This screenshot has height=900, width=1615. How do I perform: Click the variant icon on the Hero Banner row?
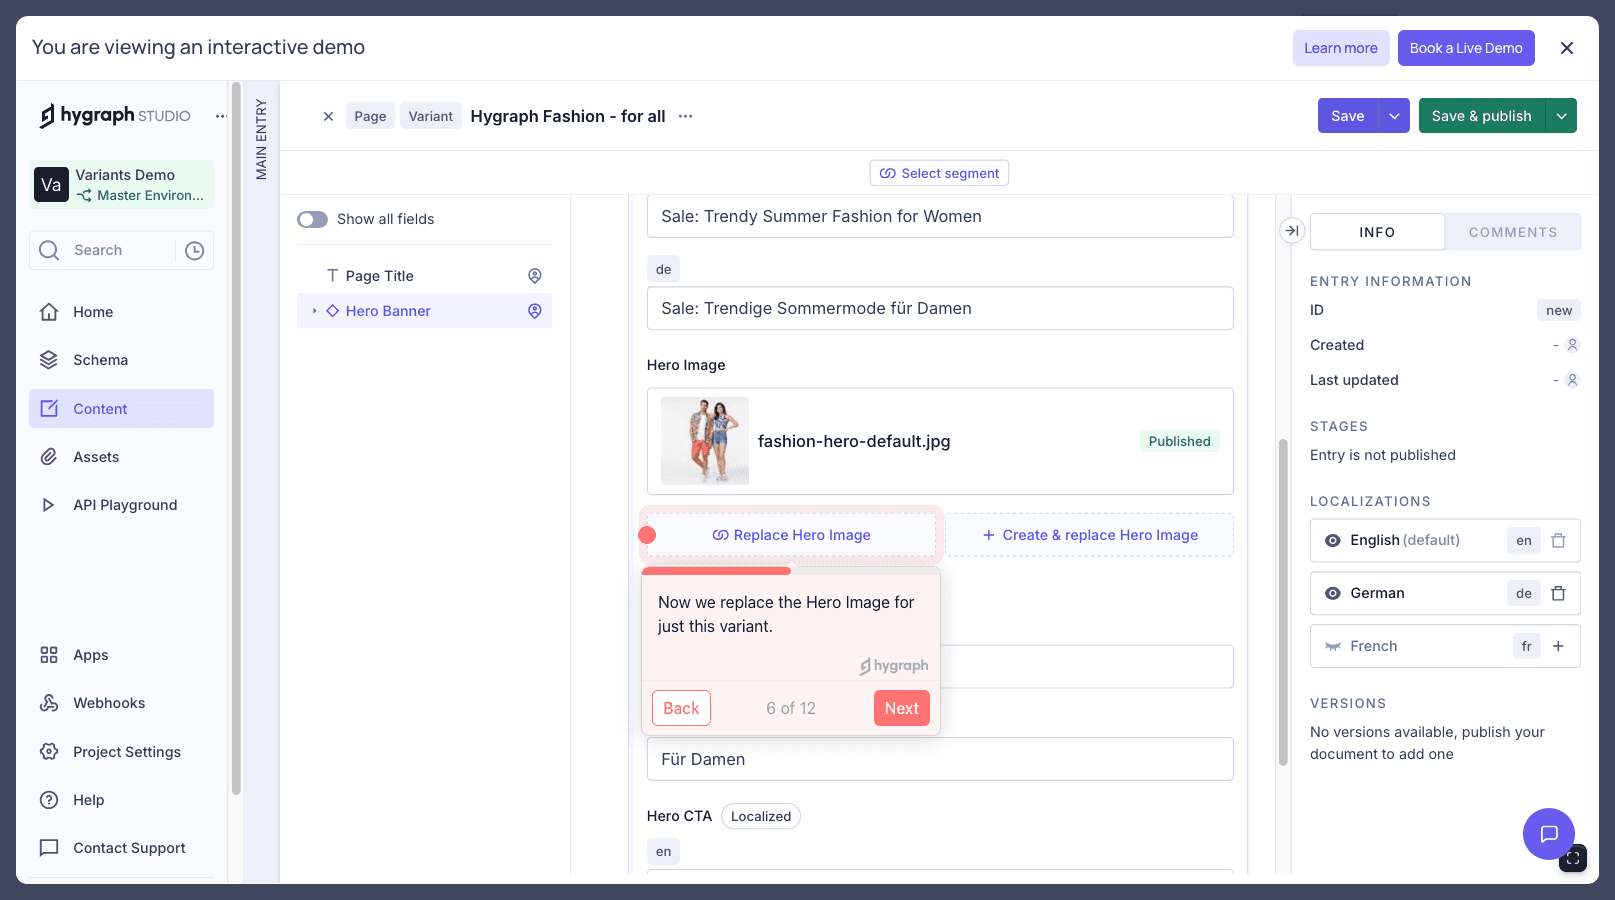point(535,311)
